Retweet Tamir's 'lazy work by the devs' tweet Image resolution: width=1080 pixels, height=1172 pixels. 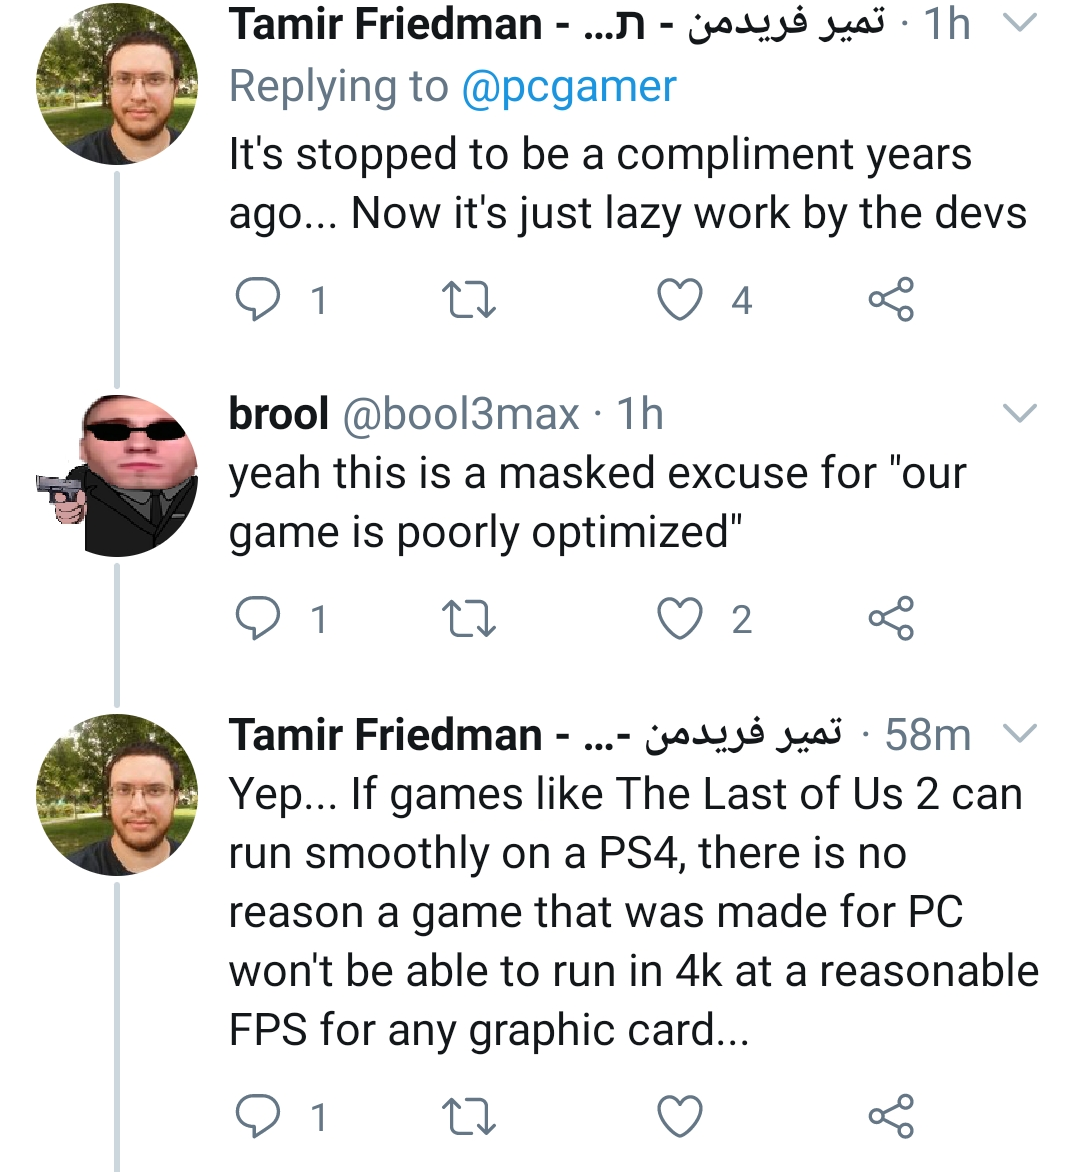[x=468, y=299]
